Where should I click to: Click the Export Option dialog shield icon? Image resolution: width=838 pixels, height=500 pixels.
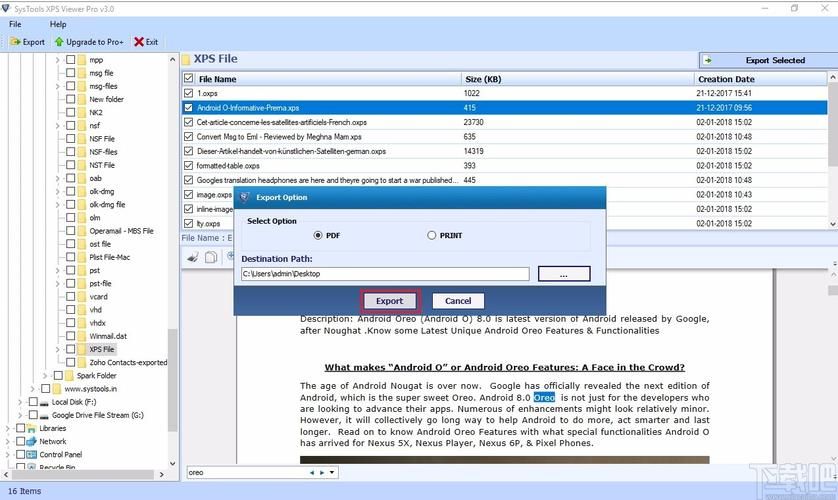coord(245,197)
